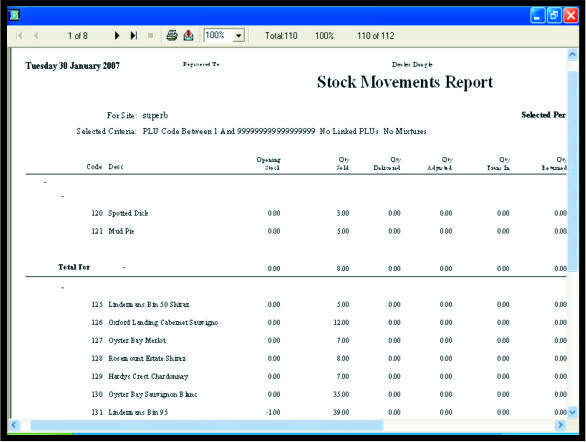Click code '120' in the Code column
Image resolution: width=586 pixels, height=442 pixels.
pos(97,213)
